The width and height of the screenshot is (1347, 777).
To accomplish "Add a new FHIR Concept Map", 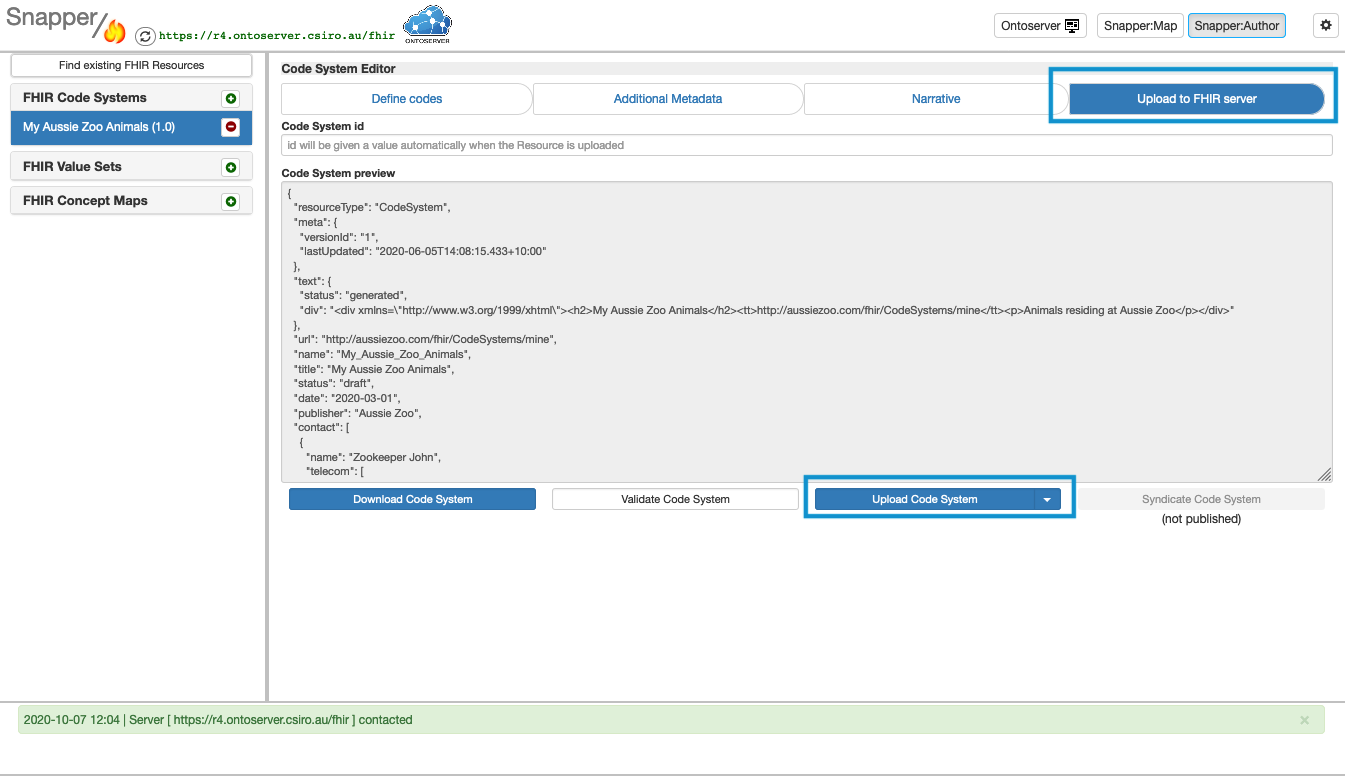I will [231, 201].
